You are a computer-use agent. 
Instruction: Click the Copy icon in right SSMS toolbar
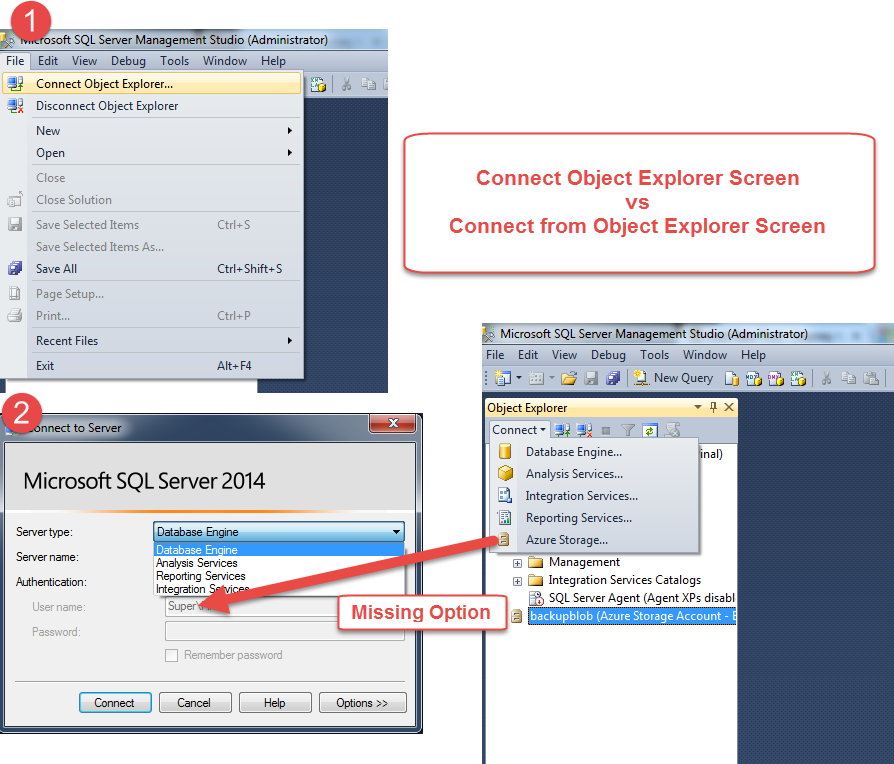click(x=848, y=378)
